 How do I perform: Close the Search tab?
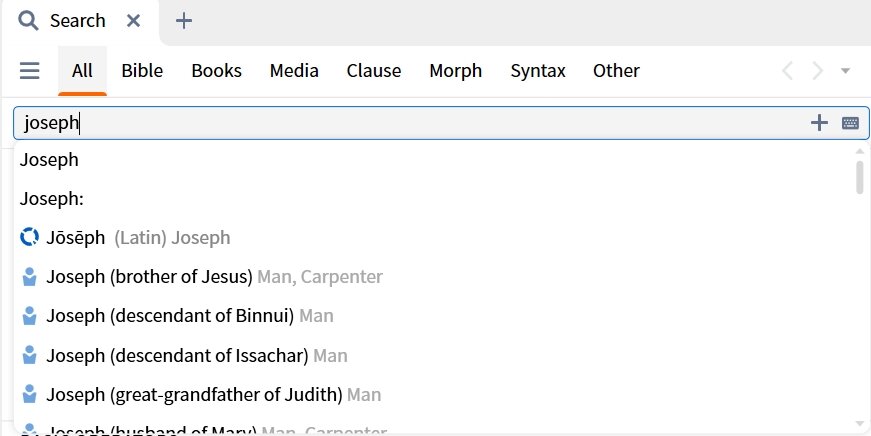[x=133, y=21]
